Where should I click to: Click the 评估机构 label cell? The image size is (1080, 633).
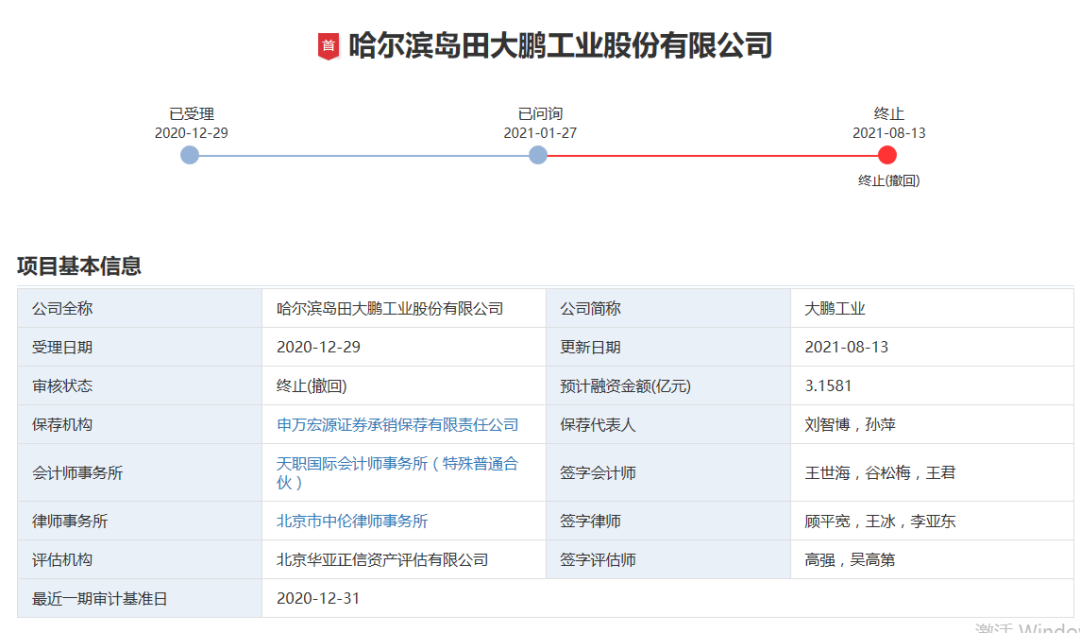(x=140, y=559)
